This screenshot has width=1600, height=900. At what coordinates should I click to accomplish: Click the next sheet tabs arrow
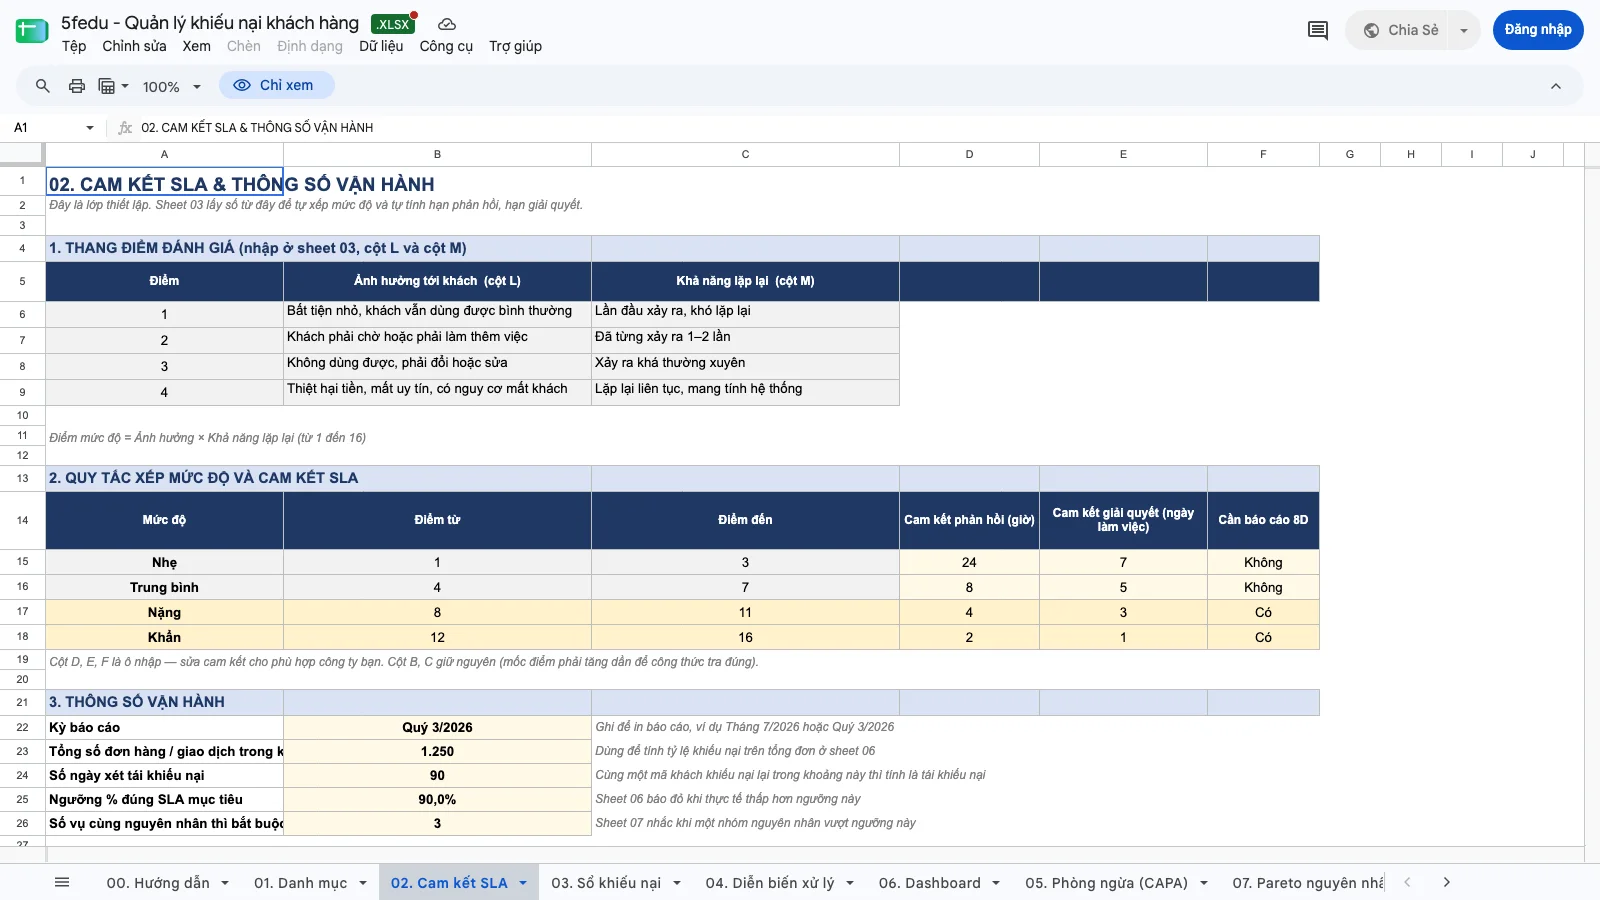(1446, 882)
